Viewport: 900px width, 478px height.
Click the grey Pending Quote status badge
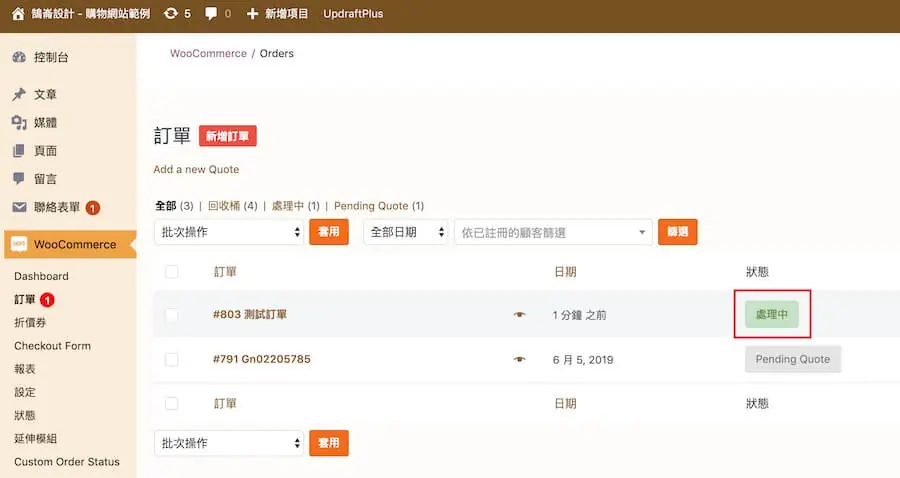[x=793, y=359]
